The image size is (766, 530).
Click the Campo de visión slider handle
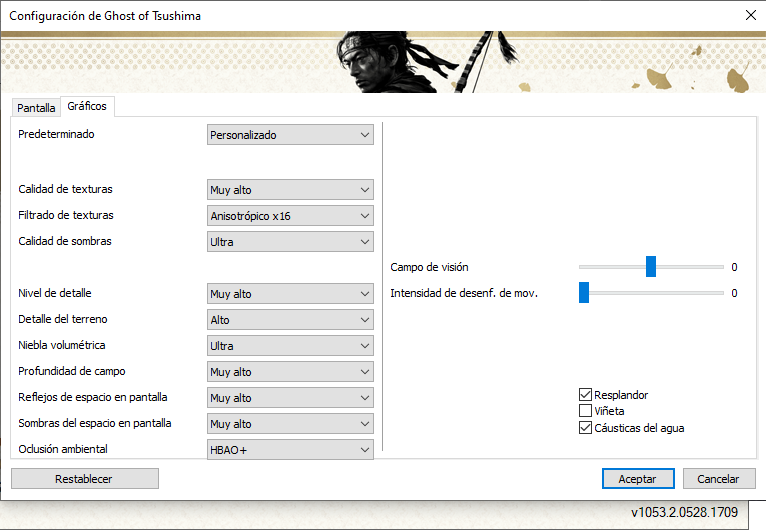pos(651,267)
